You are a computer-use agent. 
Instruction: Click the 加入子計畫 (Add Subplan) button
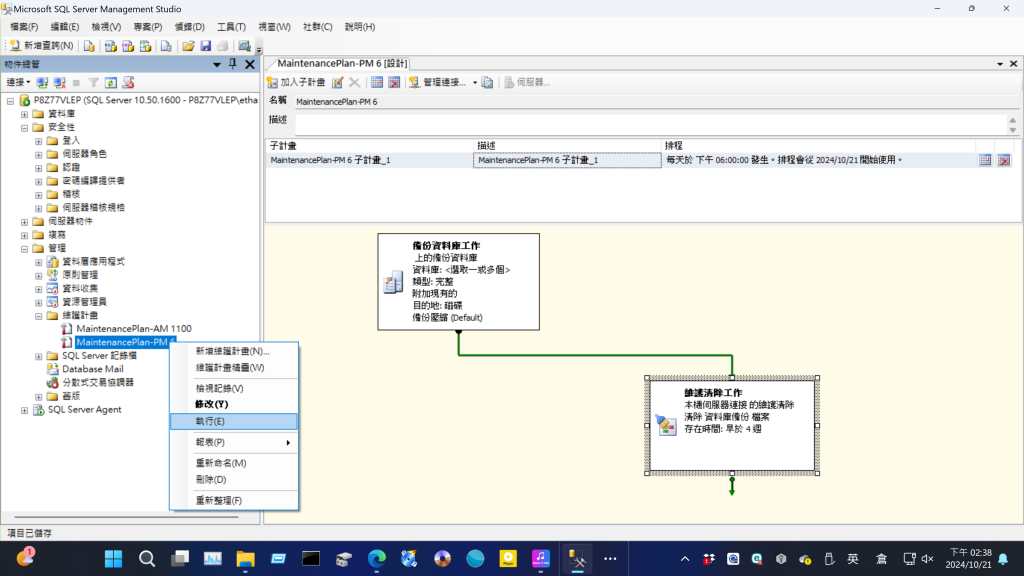tap(296, 82)
